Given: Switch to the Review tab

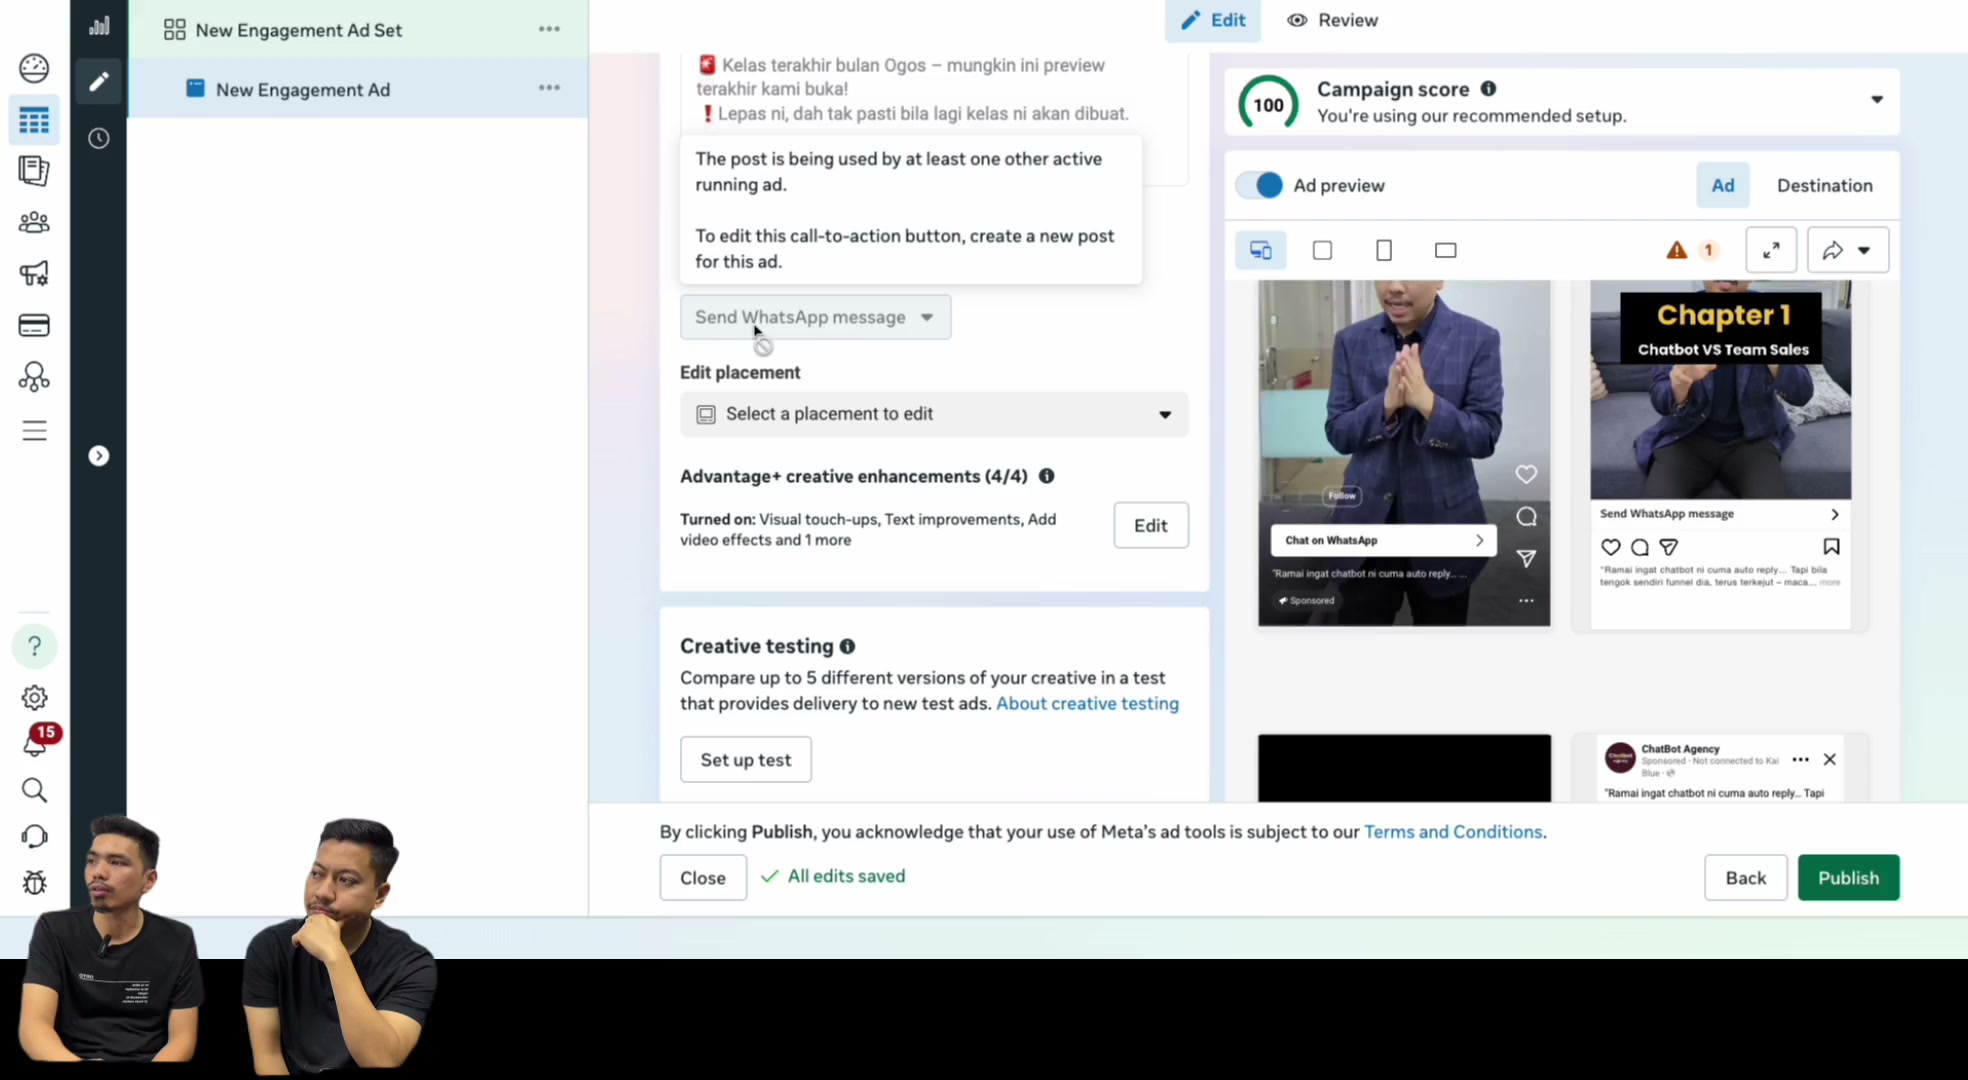Looking at the screenshot, I should coord(1332,20).
